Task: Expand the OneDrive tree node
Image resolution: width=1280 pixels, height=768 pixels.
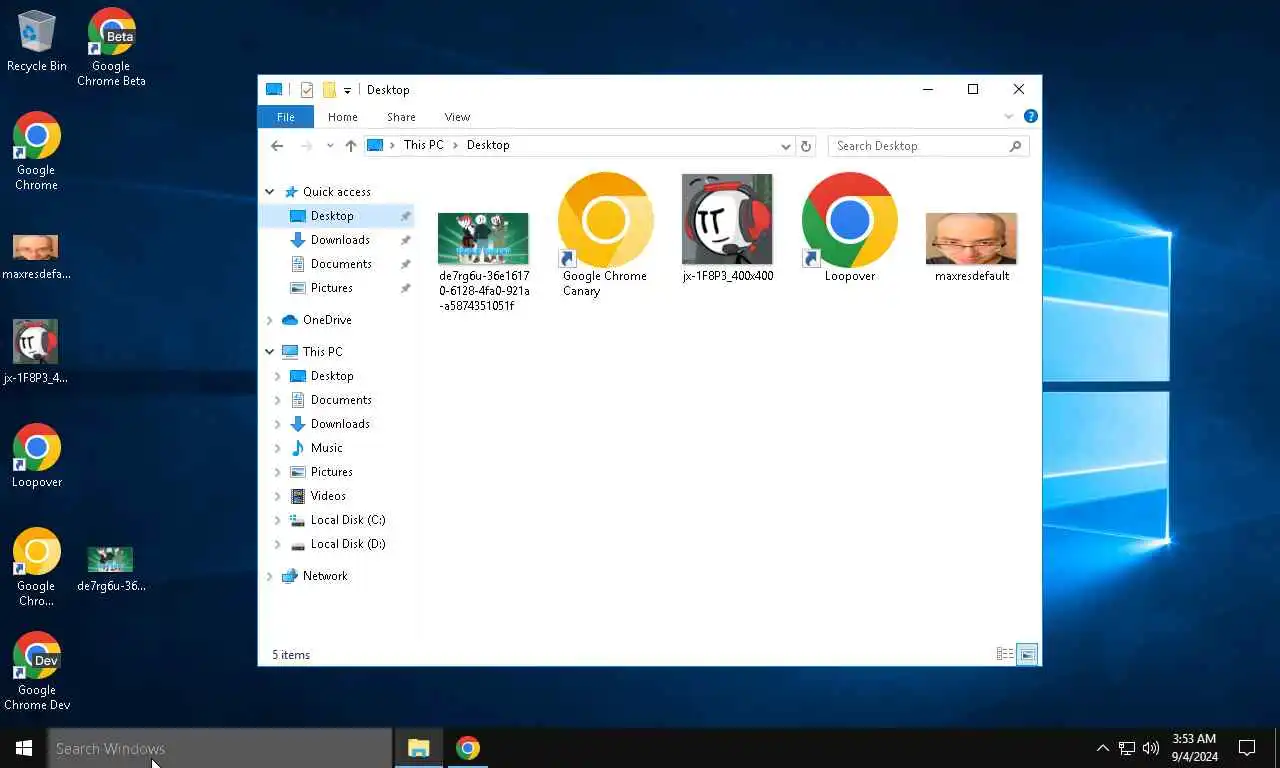Action: click(x=269, y=320)
